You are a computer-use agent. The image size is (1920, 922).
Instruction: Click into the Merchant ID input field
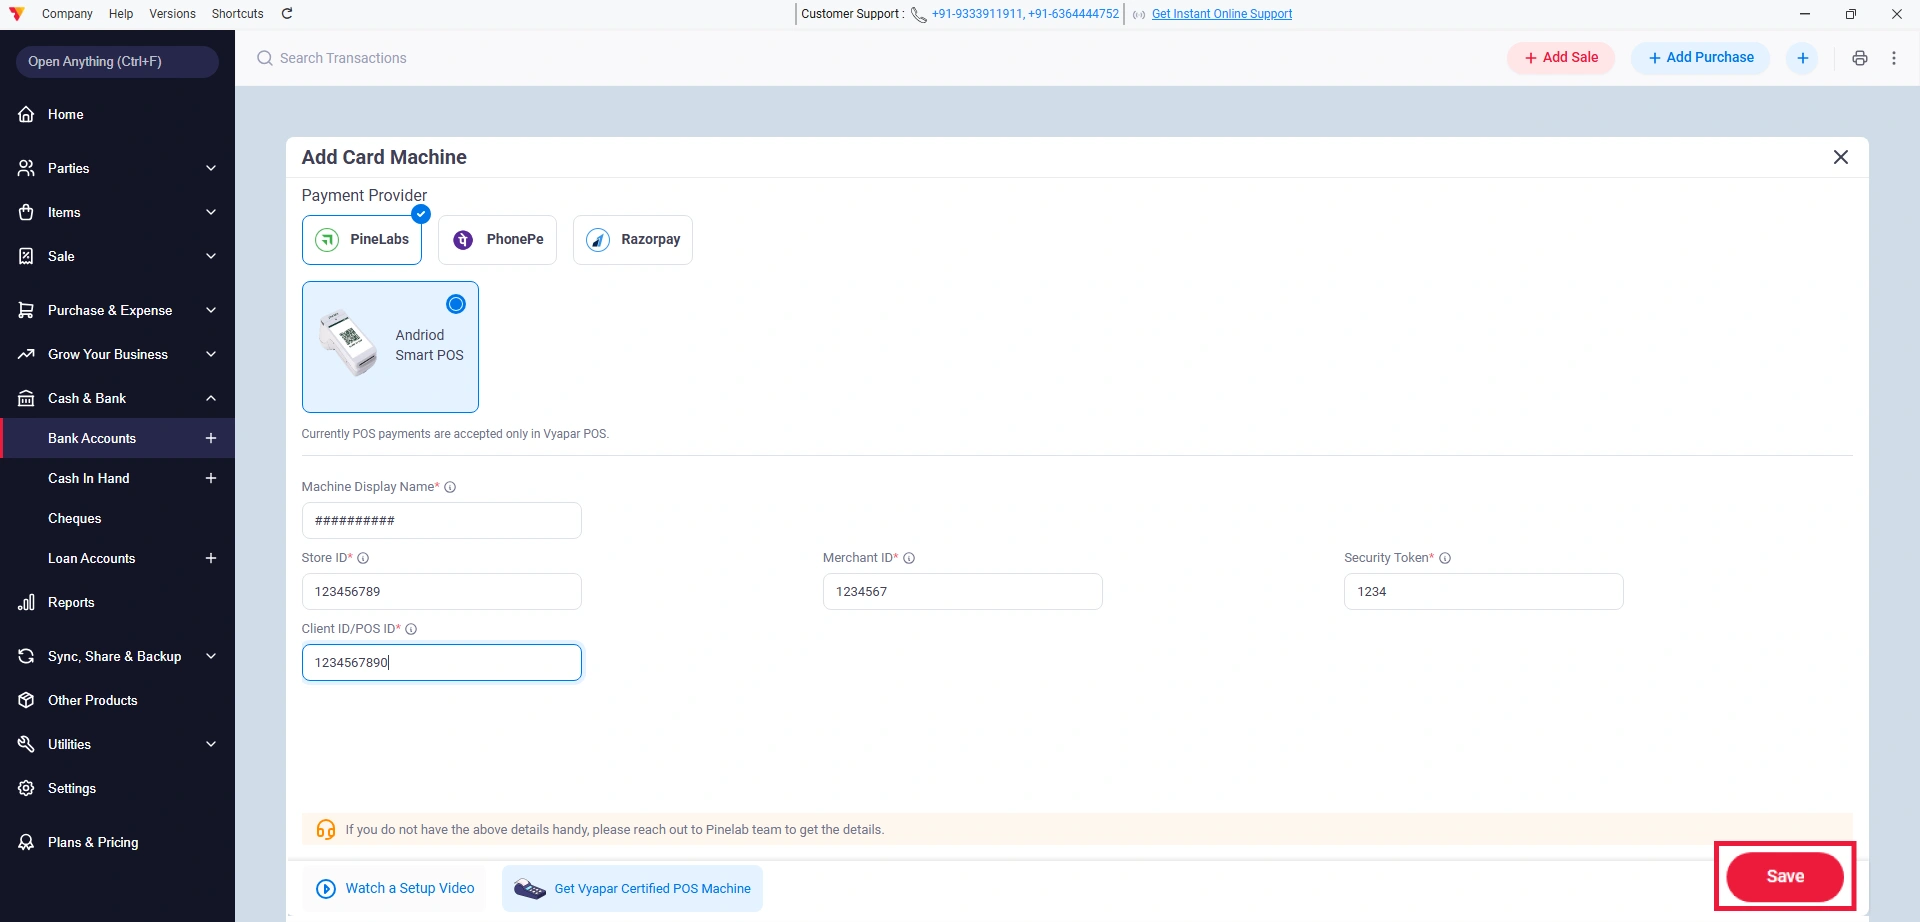962,591
